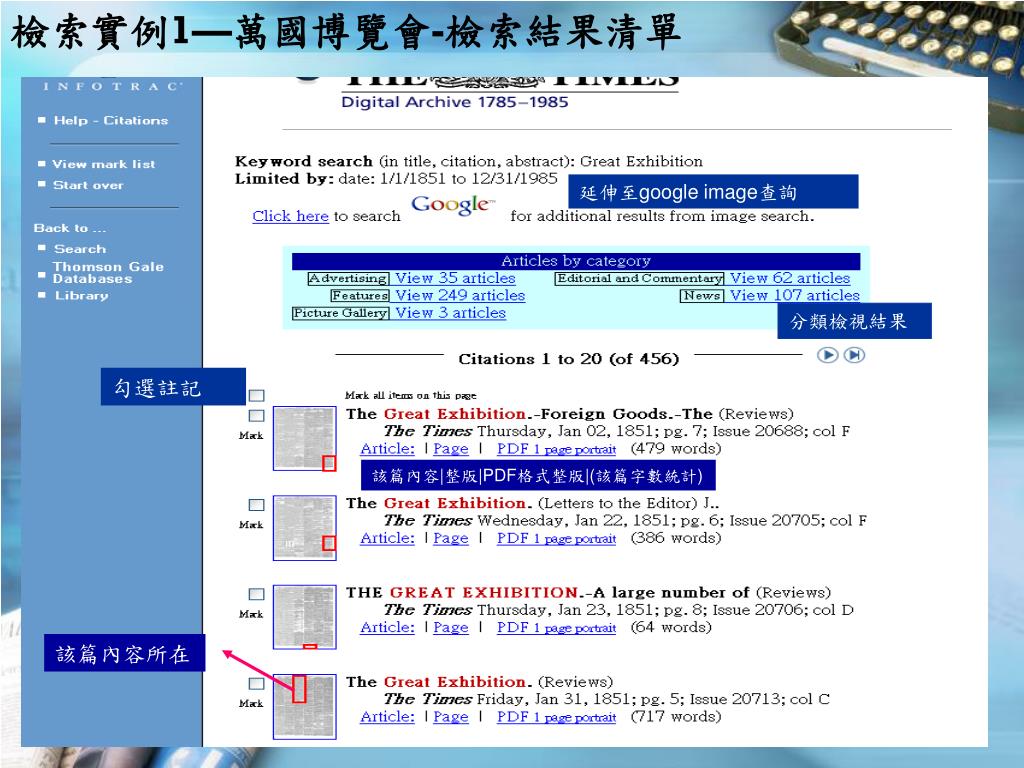This screenshot has width=1024, height=768.
Task: Click title 'The Great Exhibition.-Foreign Goods.-The'
Action: point(530,414)
